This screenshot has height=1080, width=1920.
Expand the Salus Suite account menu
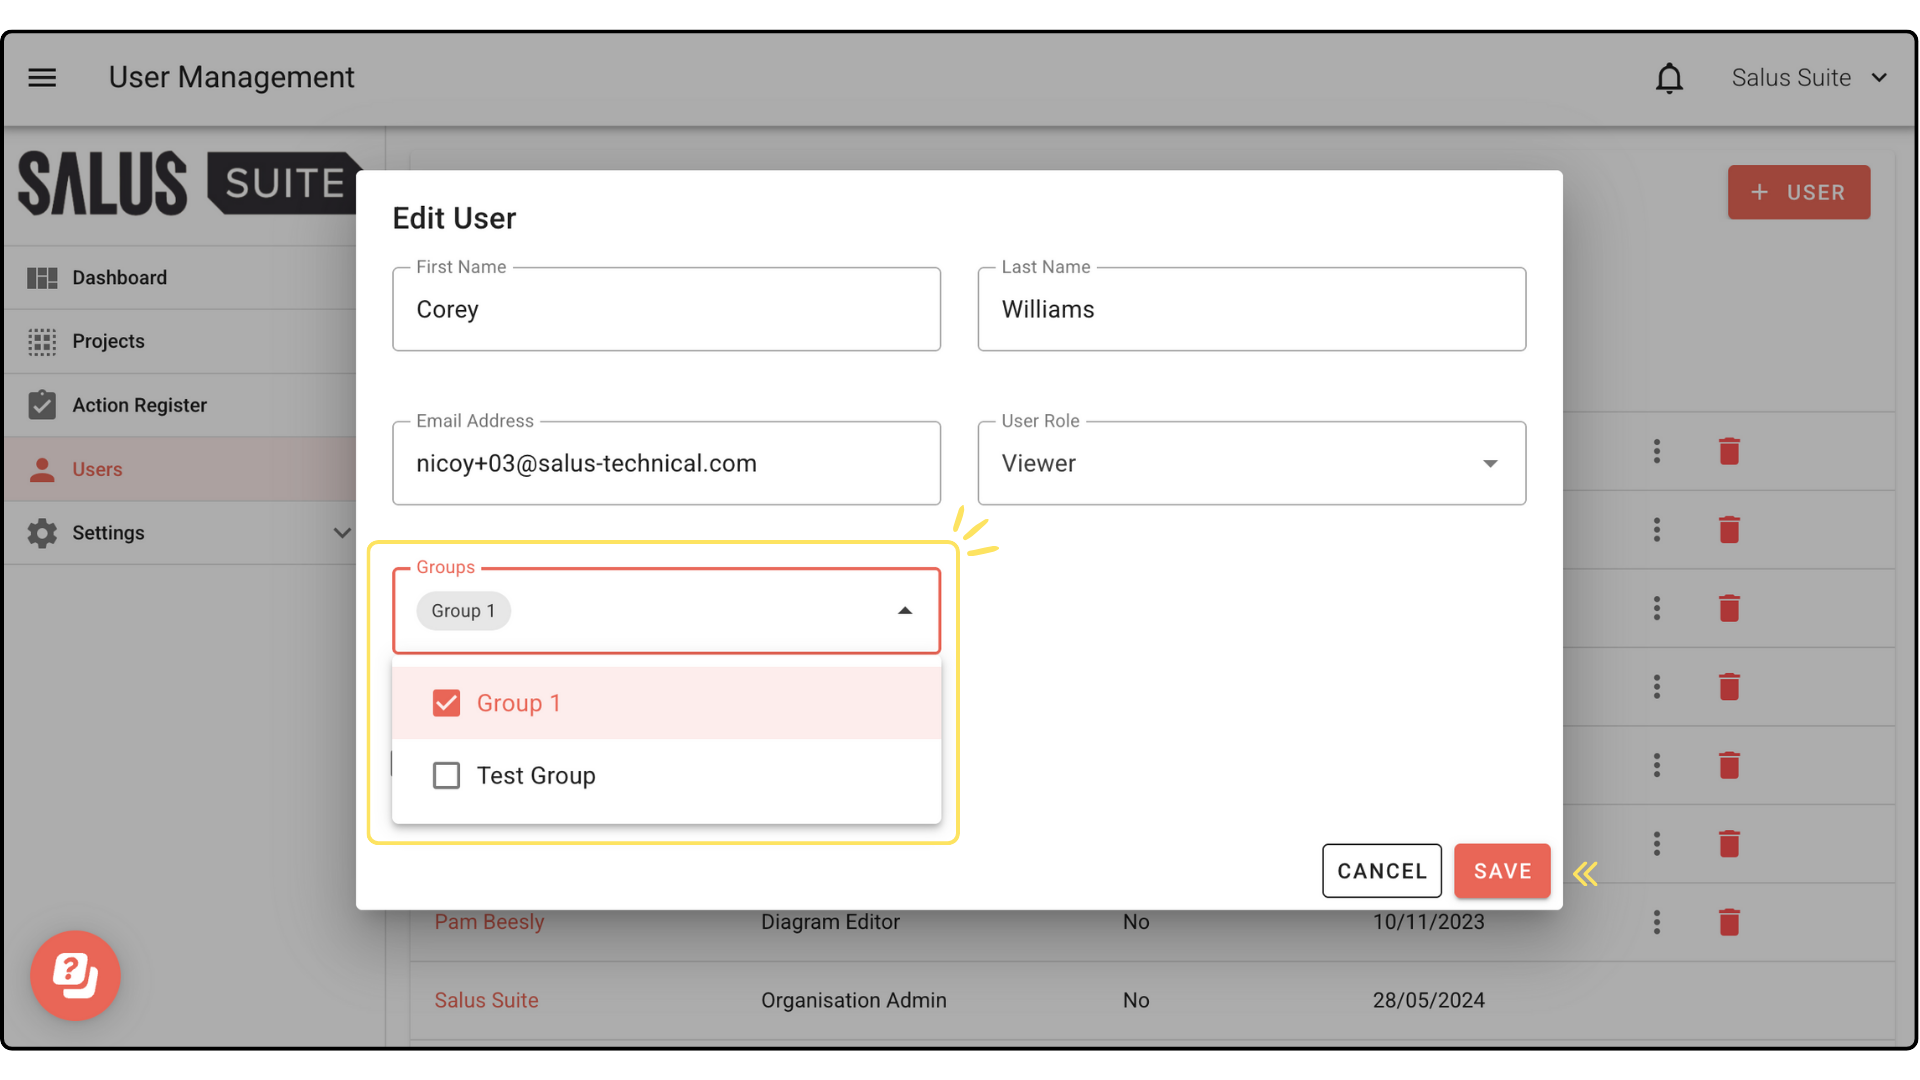tap(1809, 78)
